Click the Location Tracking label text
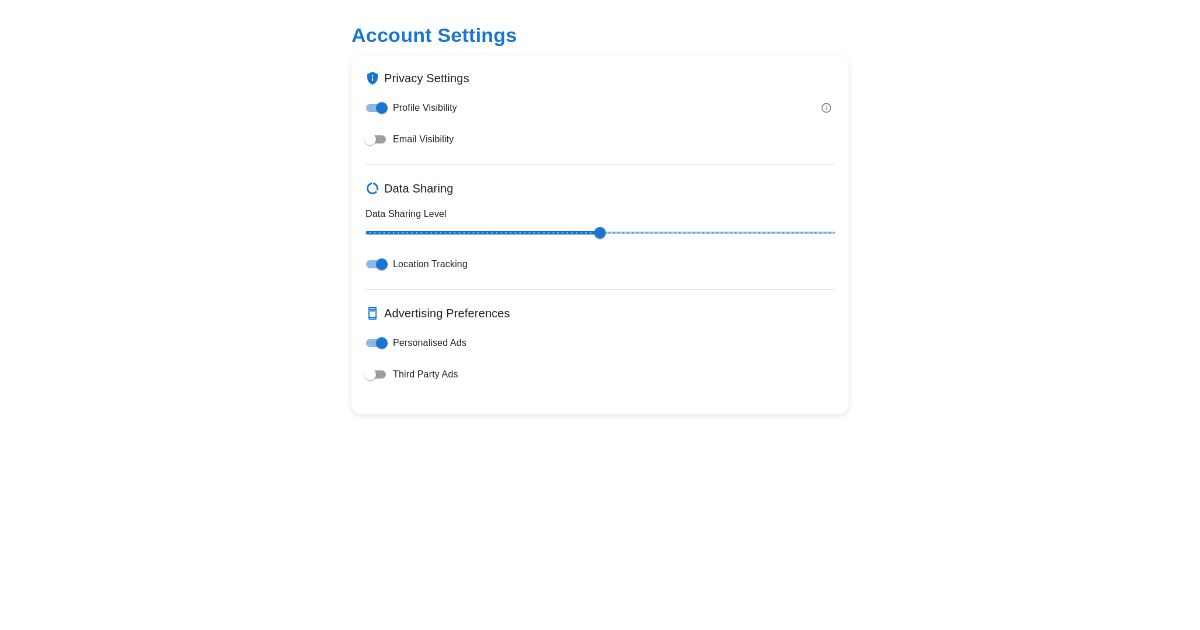This screenshot has height=630, width=1200. (x=430, y=264)
